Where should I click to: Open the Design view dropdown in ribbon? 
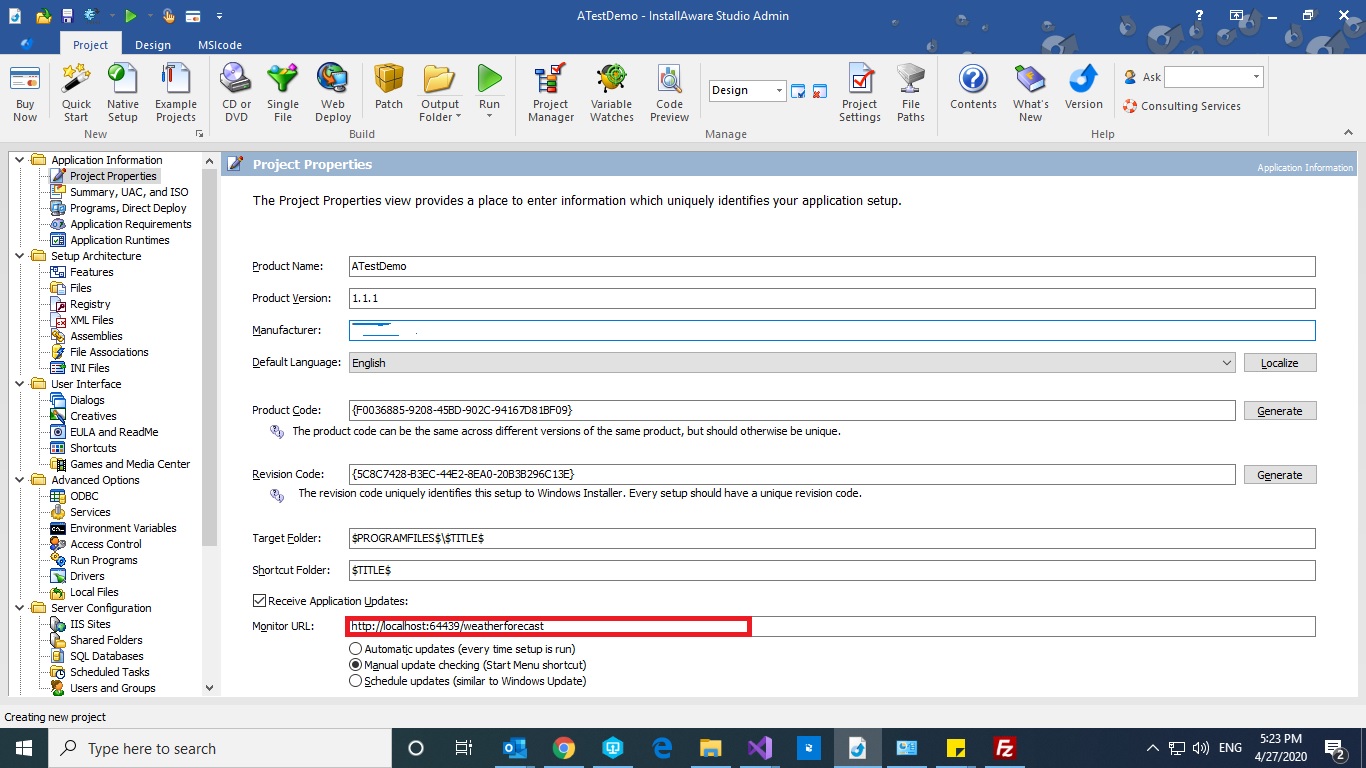[x=779, y=90]
